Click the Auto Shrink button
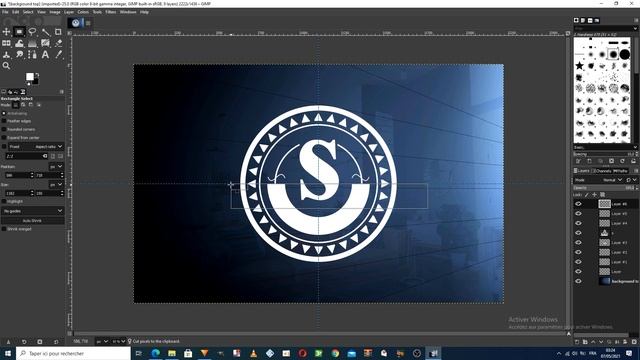The image size is (640, 360). coord(33,221)
